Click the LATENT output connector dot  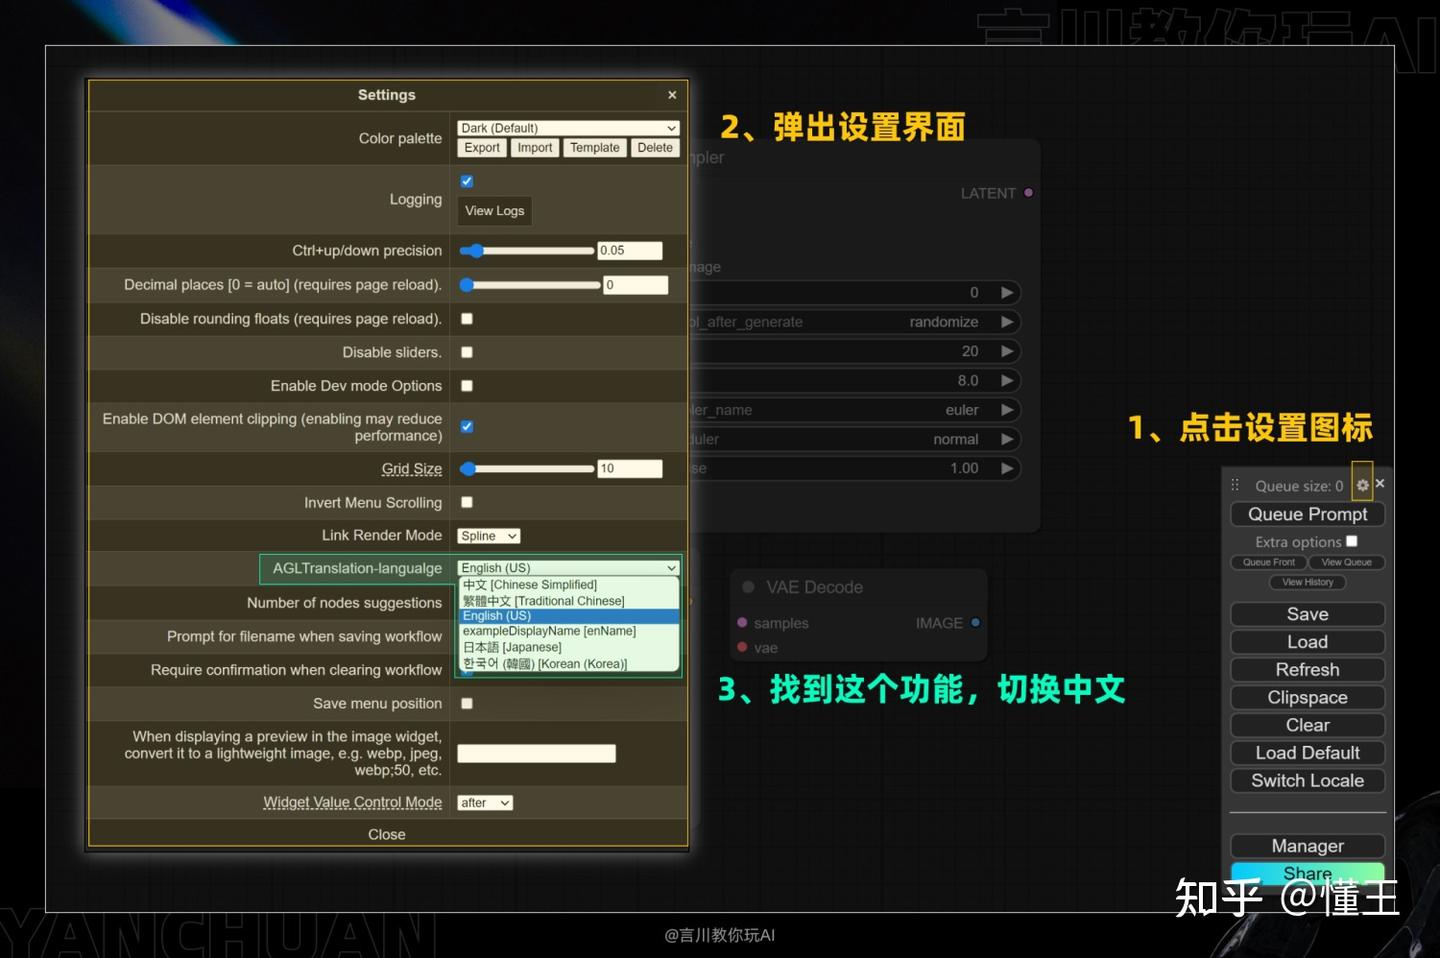[1028, 193]
